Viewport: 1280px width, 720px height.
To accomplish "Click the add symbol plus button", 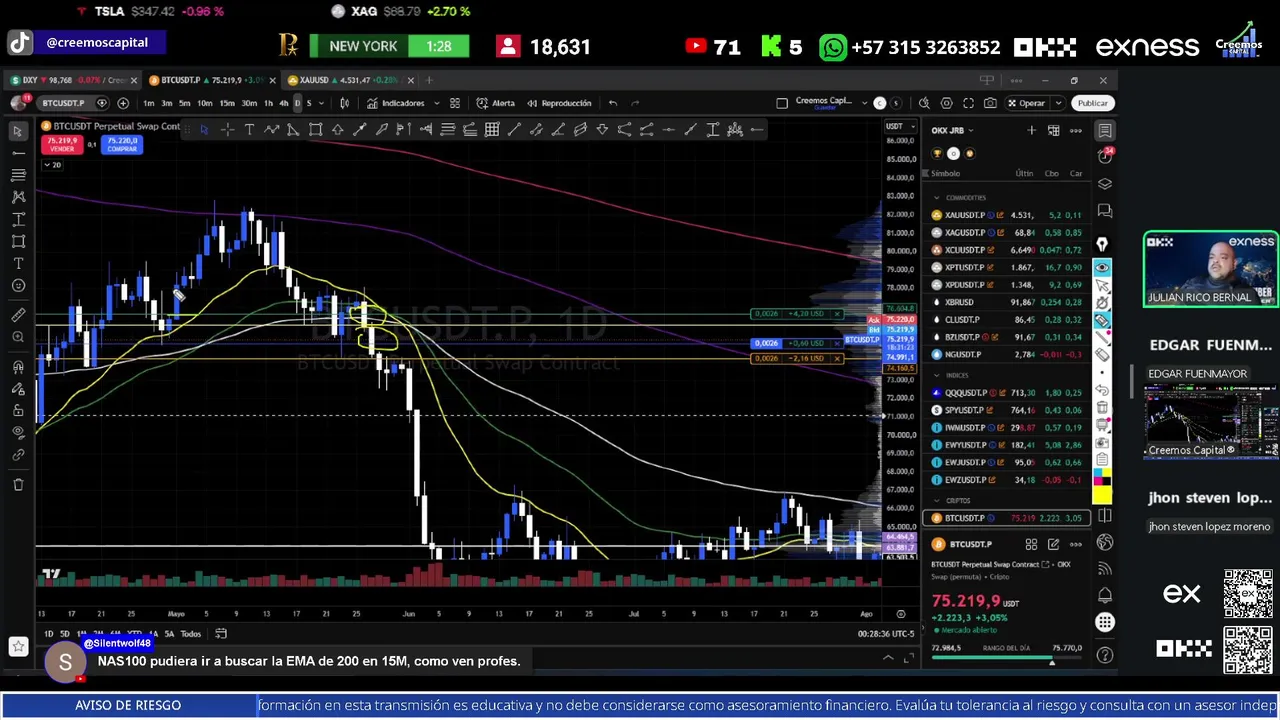I will [123, 103].
